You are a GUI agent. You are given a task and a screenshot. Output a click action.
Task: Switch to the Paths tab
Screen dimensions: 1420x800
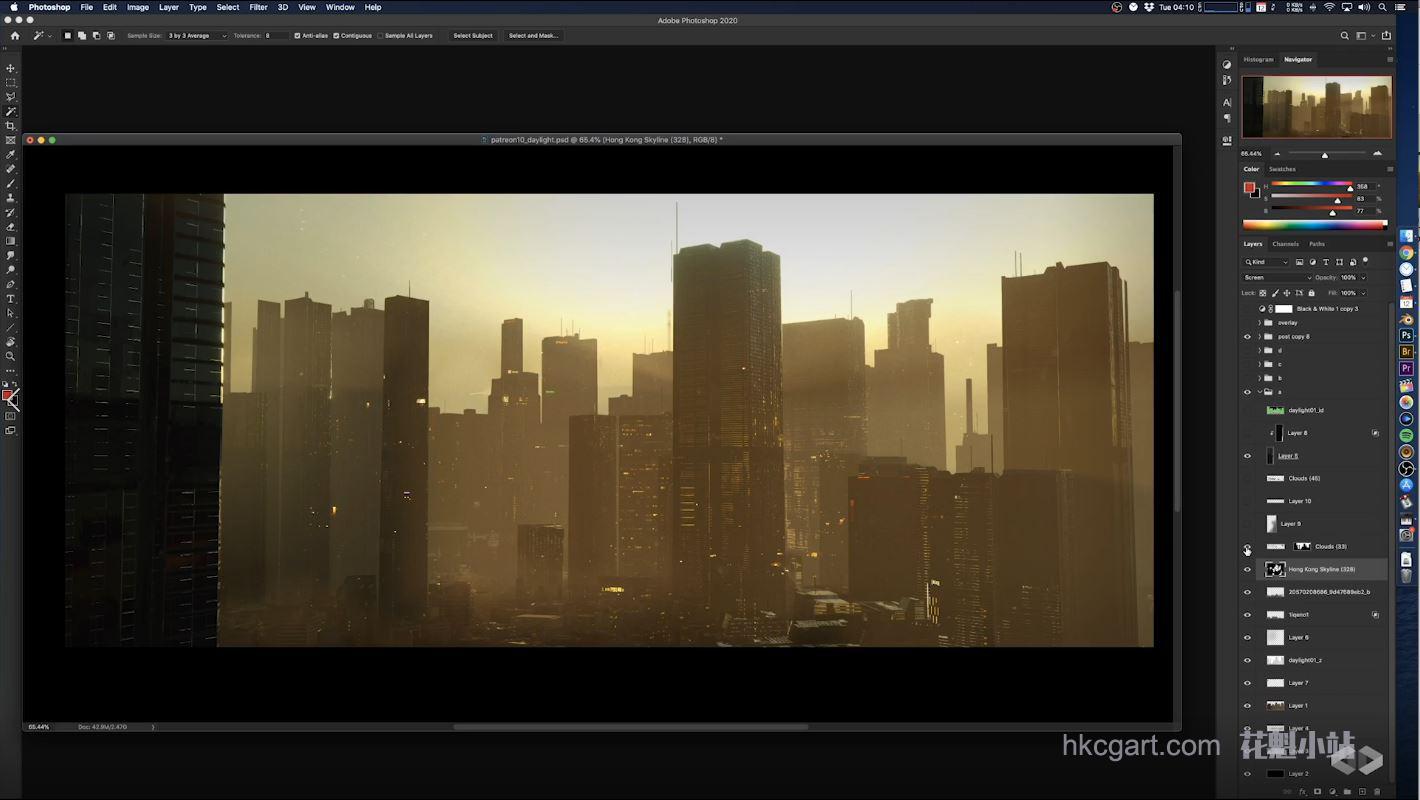coord(1317,244)
